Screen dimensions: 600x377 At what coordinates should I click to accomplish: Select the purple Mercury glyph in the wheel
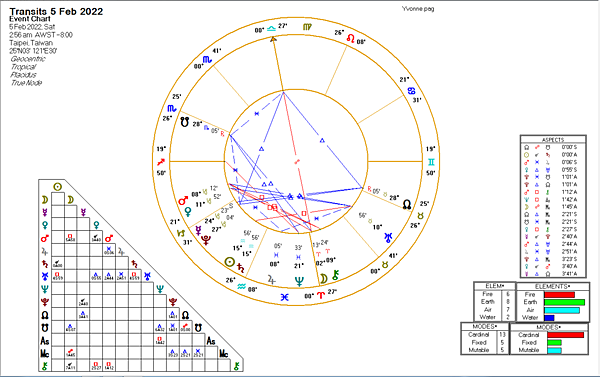198,230
